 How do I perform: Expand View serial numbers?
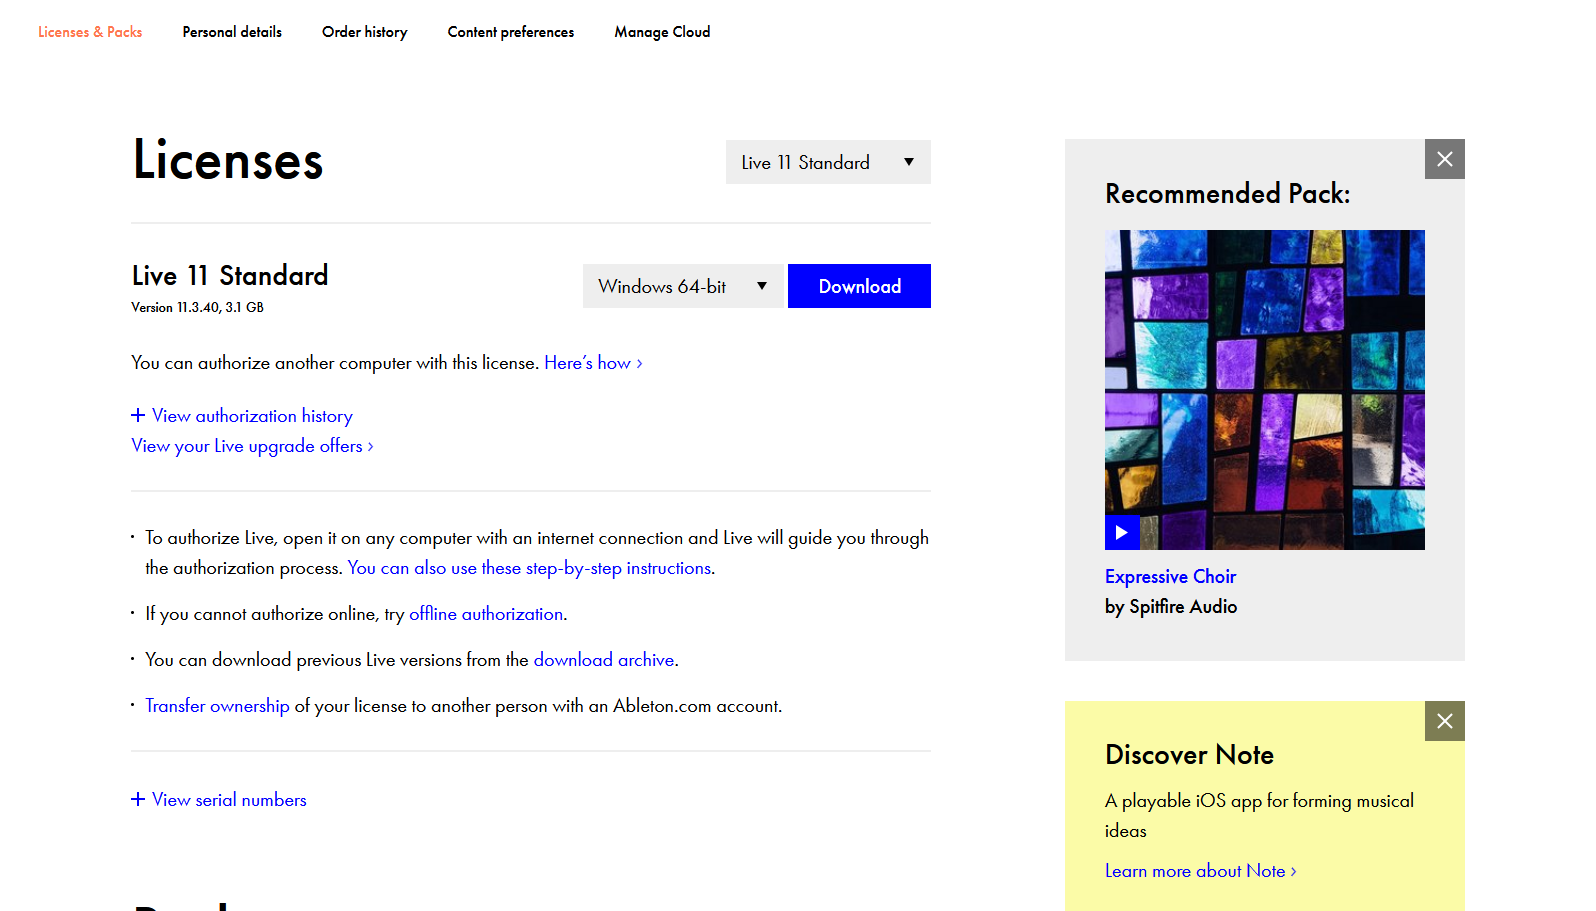point(219,800)
